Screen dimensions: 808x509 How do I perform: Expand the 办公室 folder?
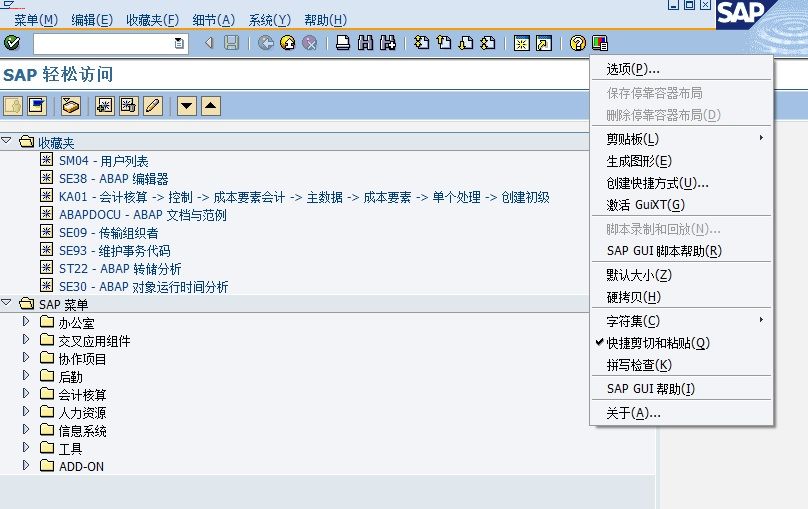click(26, 321)
